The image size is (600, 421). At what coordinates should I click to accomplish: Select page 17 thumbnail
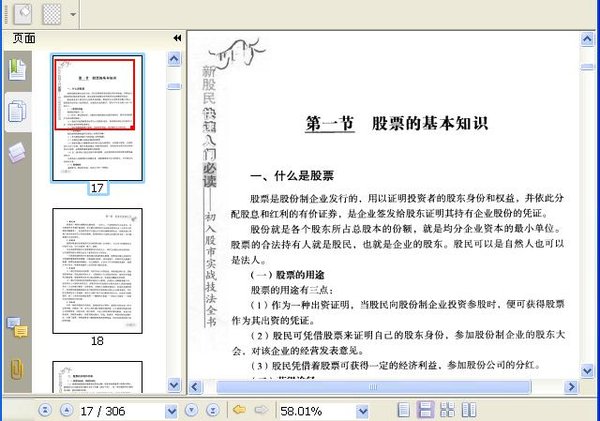pos(98,118)
